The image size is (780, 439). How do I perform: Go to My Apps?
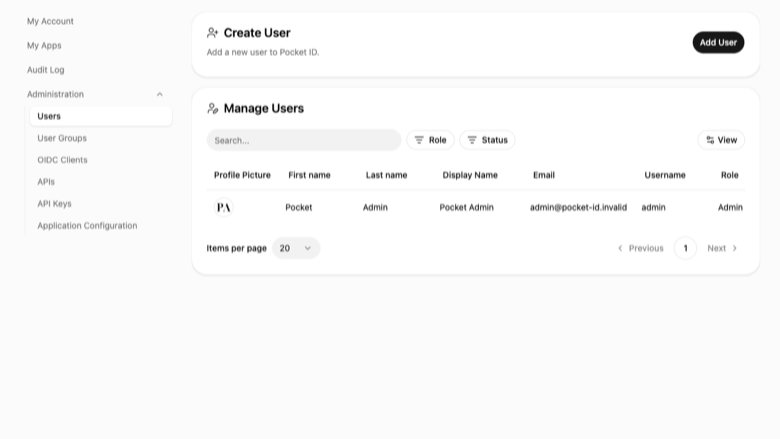tap(44, 46)
